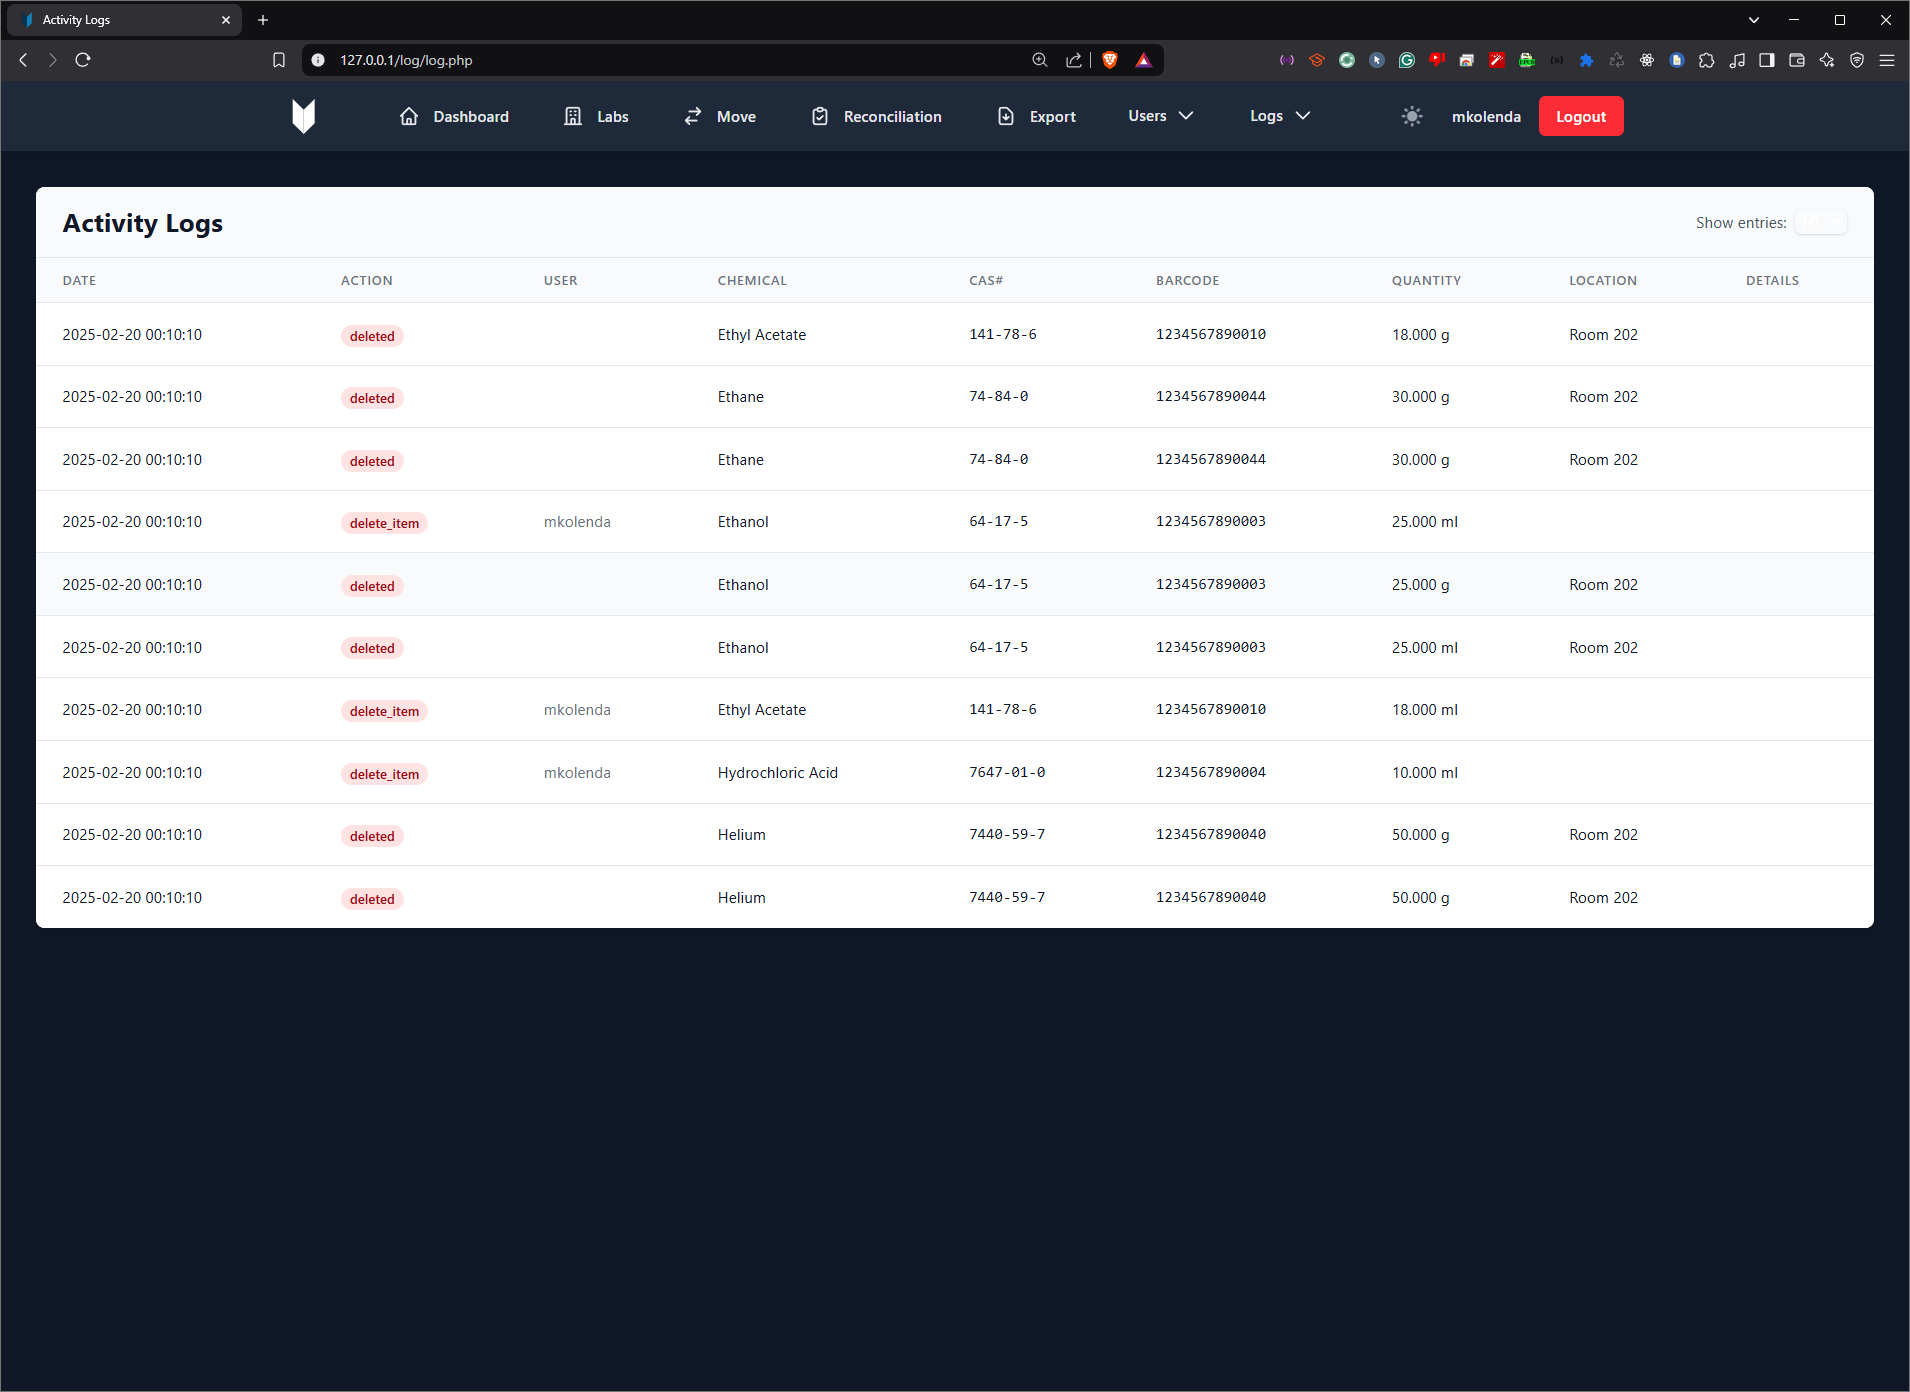Open the browser zoom magnifier icon

tap(1040, 60)
